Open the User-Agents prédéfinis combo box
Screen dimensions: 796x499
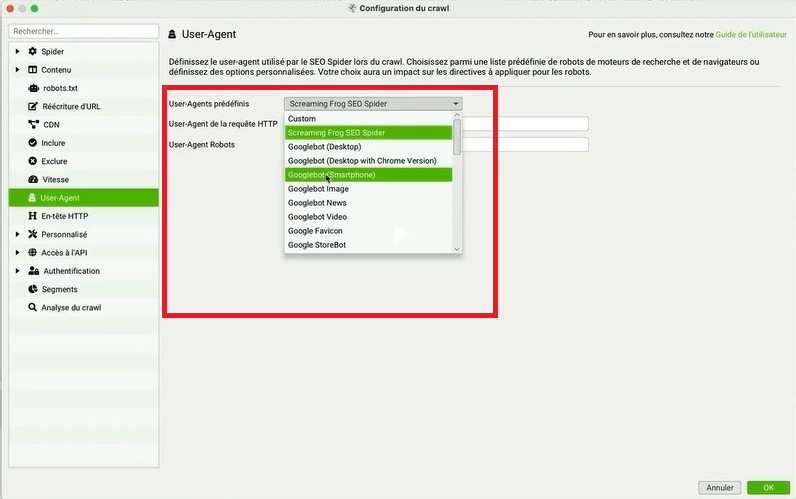[x=373, y=104]
